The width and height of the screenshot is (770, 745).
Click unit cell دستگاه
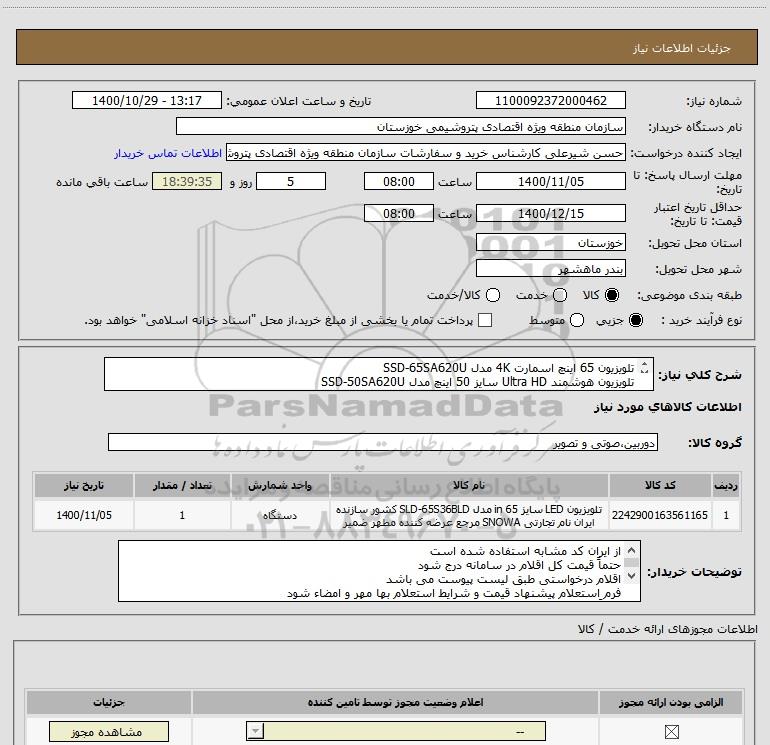pyautogui.click(x=280, y=515)
